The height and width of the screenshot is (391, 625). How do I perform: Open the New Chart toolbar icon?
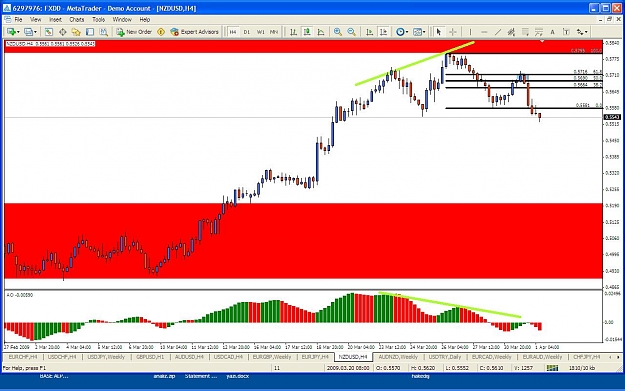tap(11, 32)
